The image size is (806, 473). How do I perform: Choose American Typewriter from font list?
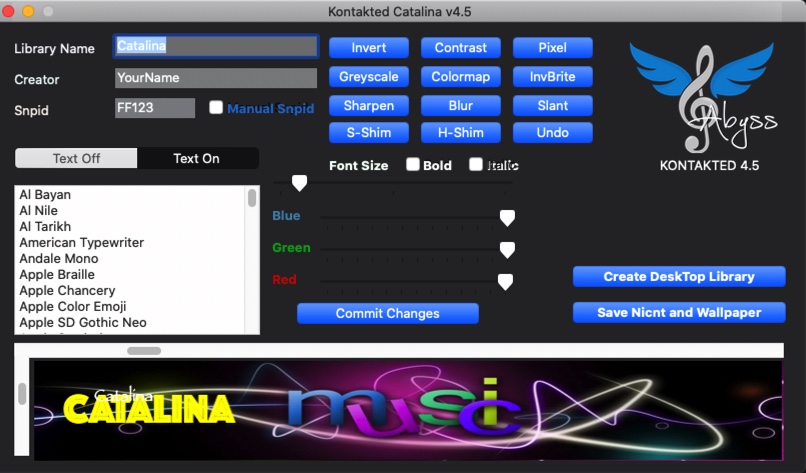tap(82, 243)
